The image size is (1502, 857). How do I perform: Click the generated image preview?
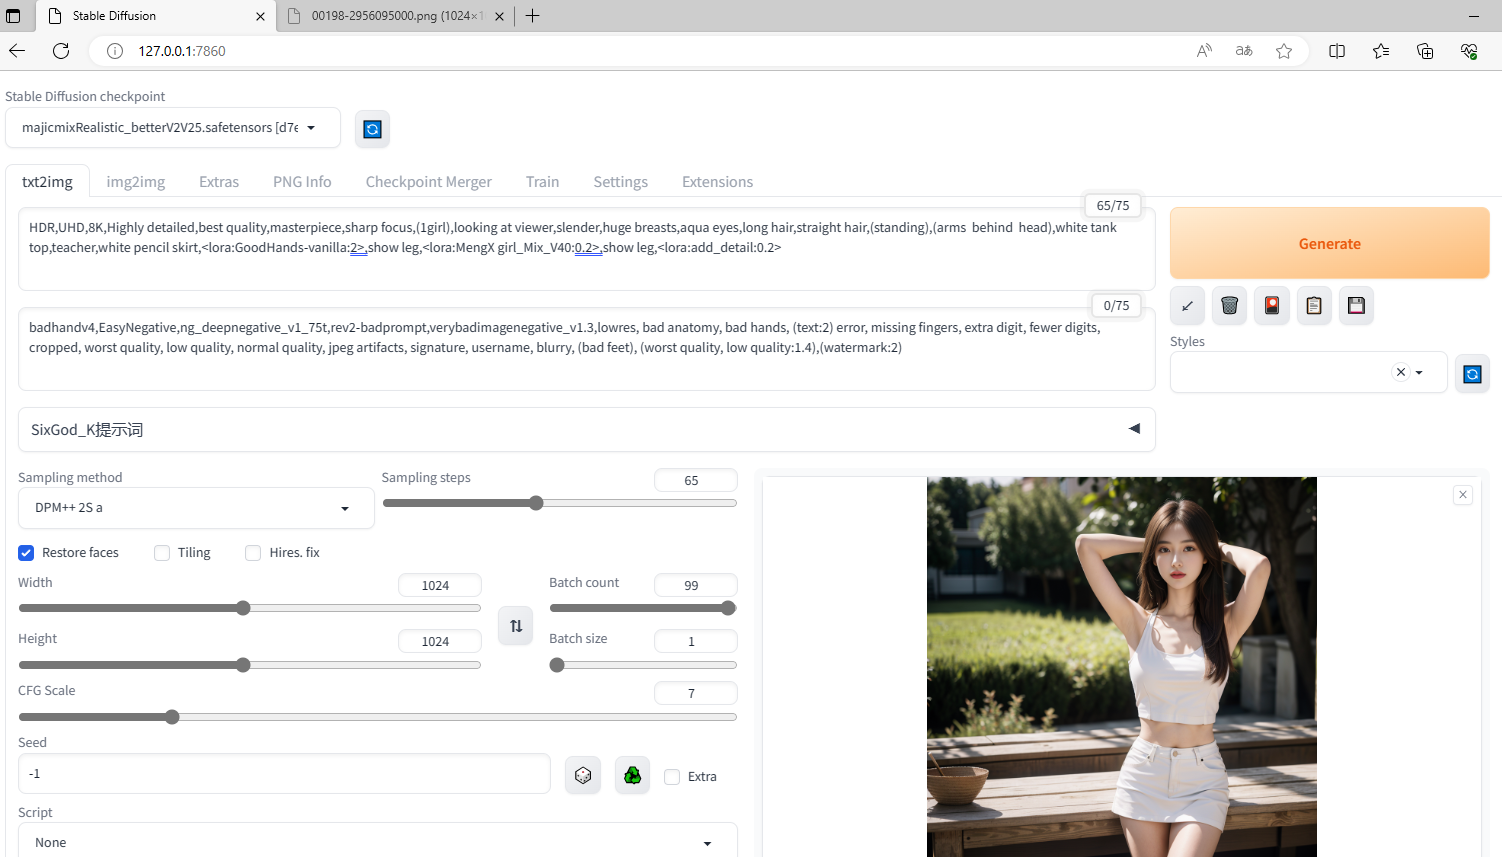pyautogui.click(x=1122, y=667)
